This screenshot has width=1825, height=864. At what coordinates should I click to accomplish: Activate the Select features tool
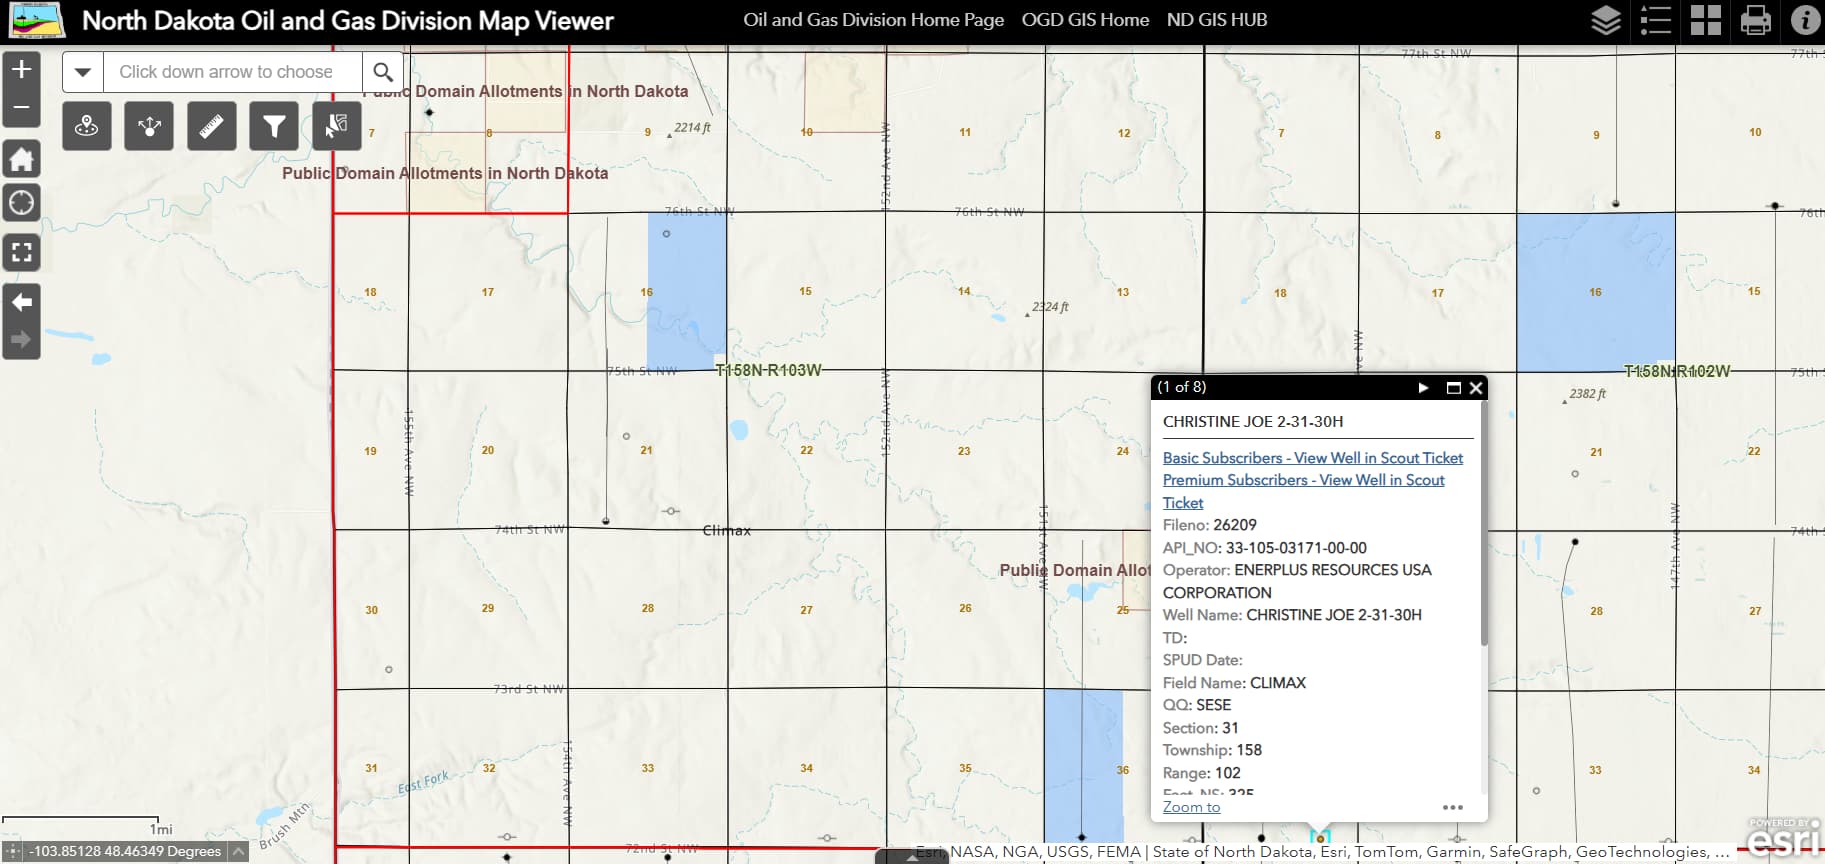coord(336,126)
